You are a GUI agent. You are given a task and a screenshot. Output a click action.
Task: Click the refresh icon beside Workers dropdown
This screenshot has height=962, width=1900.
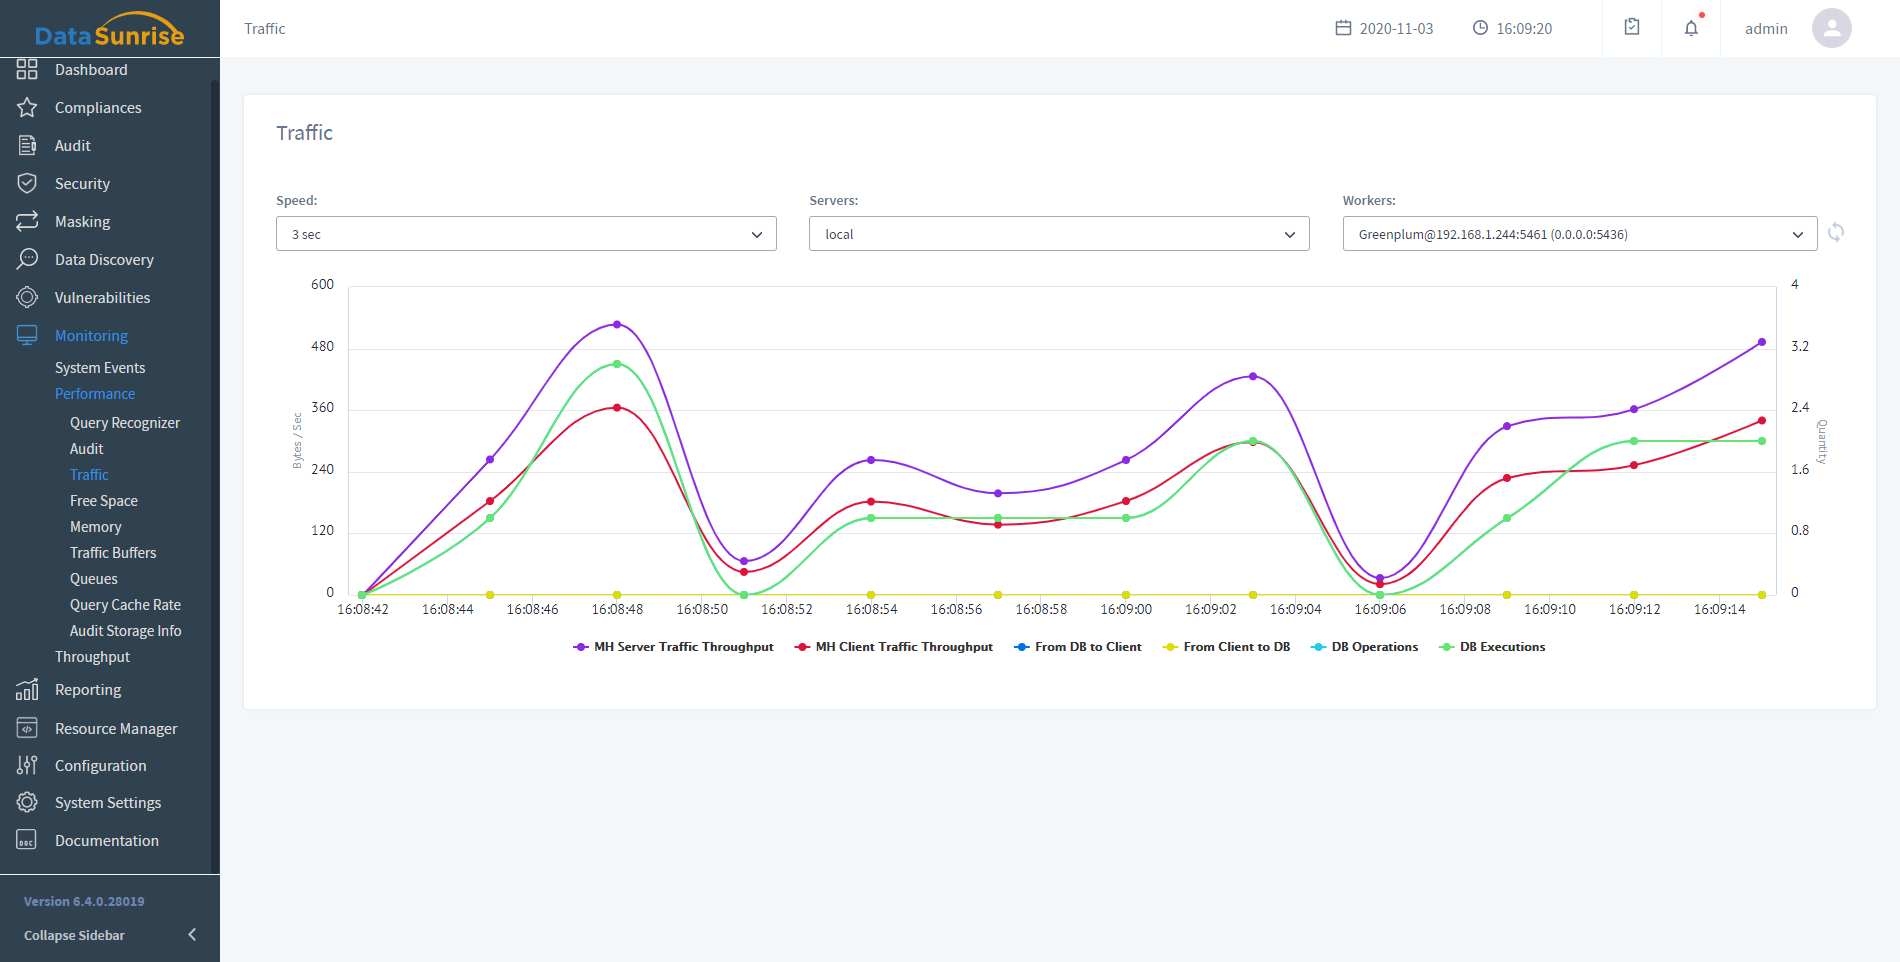[1836, 233]
